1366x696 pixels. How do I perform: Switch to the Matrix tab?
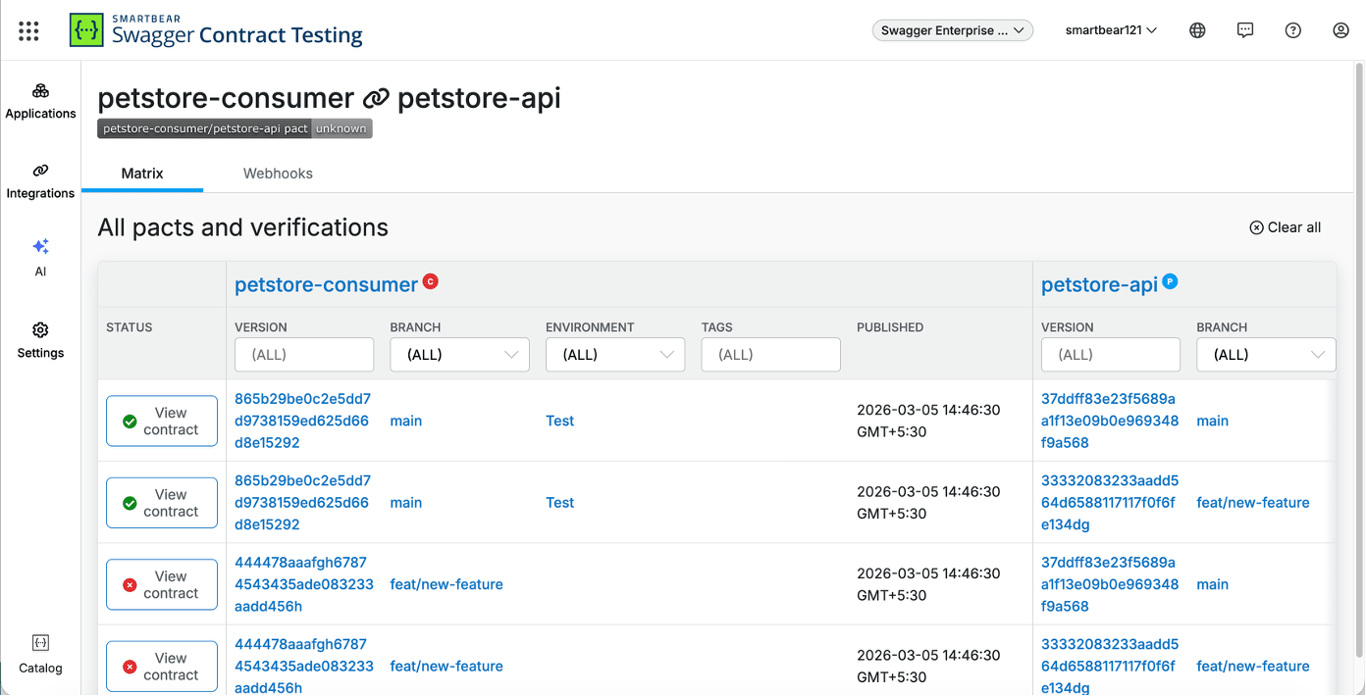click(142, 173)
